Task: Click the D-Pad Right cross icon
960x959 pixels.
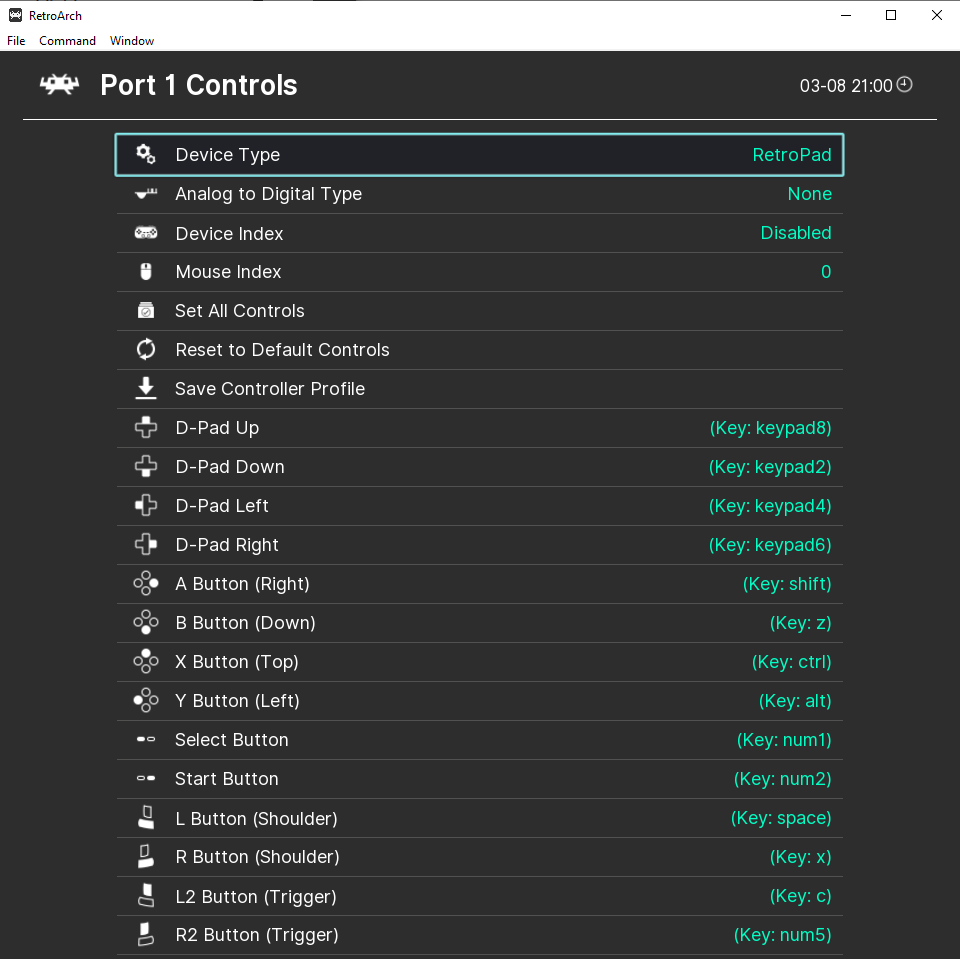Action: tap(146, 544)
